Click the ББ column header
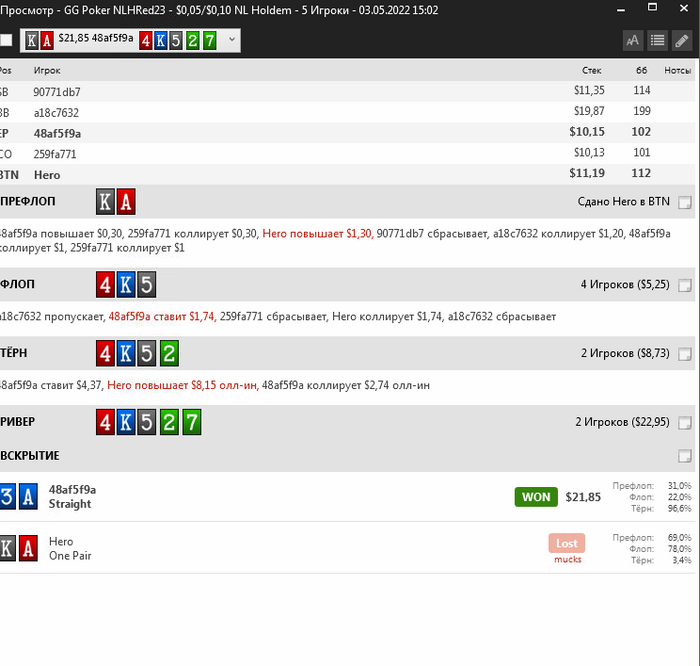Screen dimensions: 700x666 642,71
